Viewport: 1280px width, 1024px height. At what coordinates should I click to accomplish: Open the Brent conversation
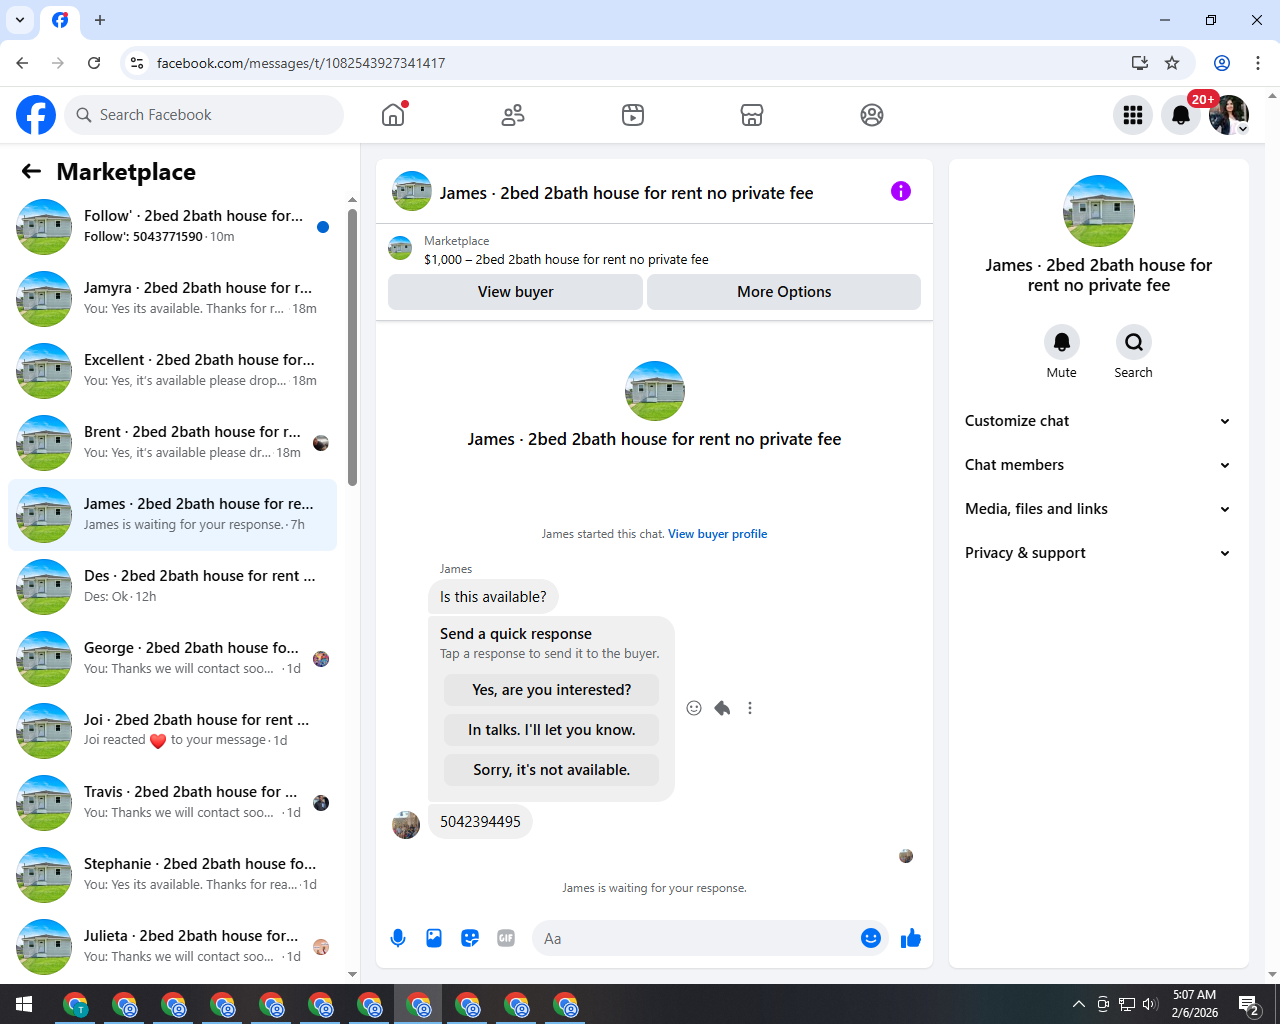coord(172,443)
